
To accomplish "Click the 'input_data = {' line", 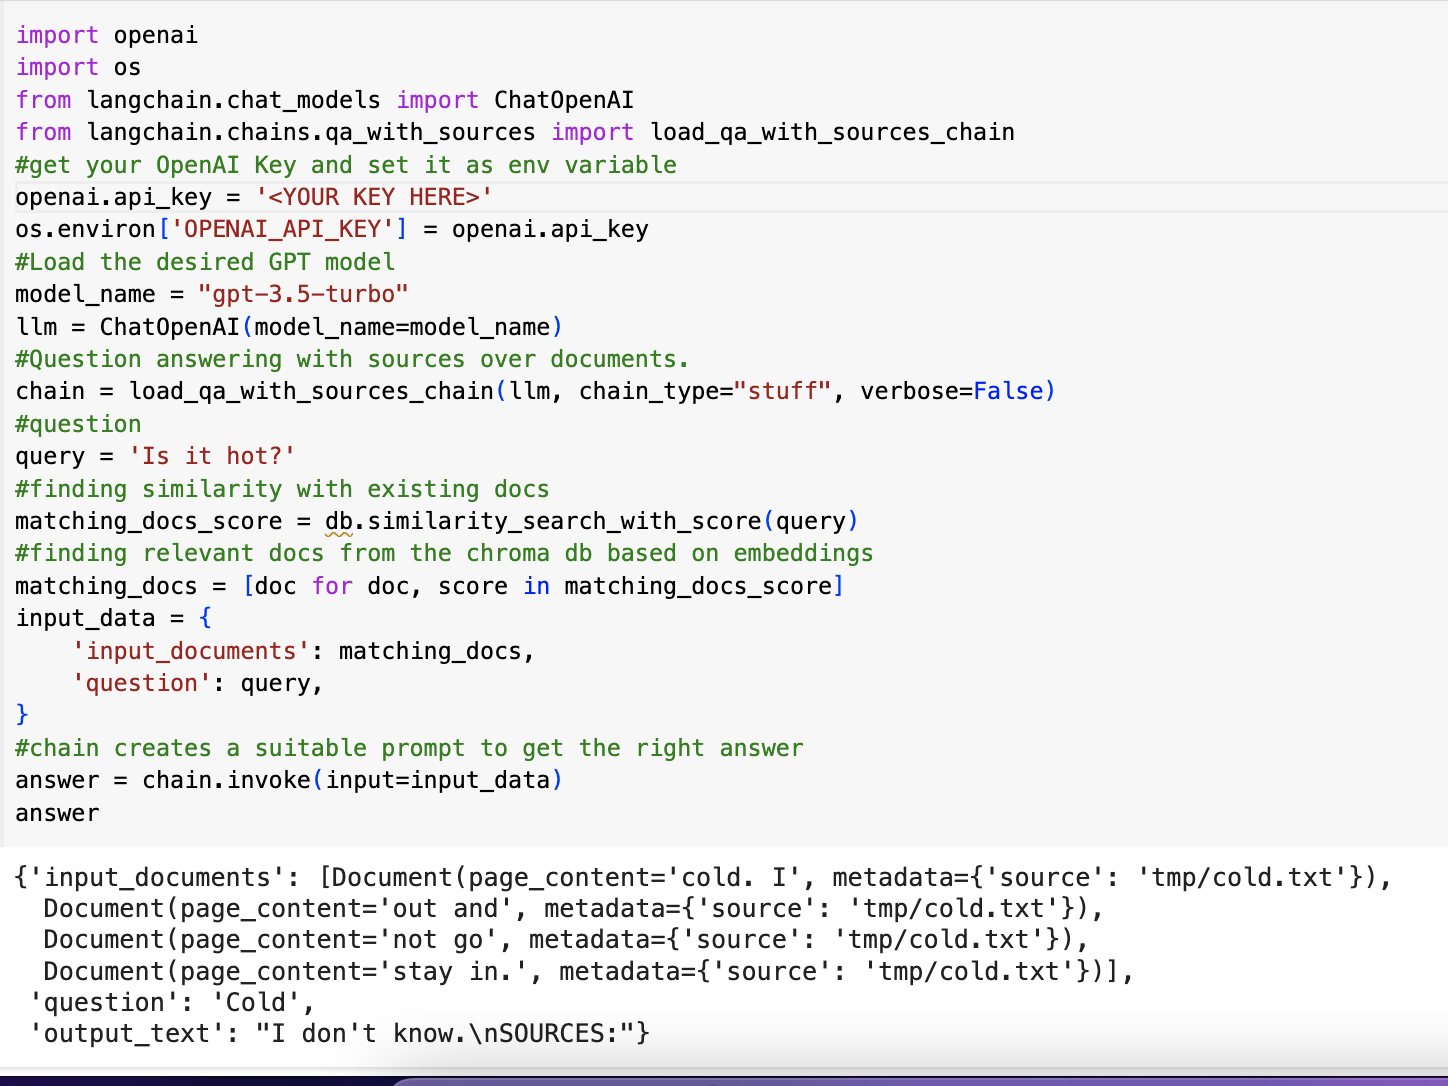I will click(x=114, y=618).
